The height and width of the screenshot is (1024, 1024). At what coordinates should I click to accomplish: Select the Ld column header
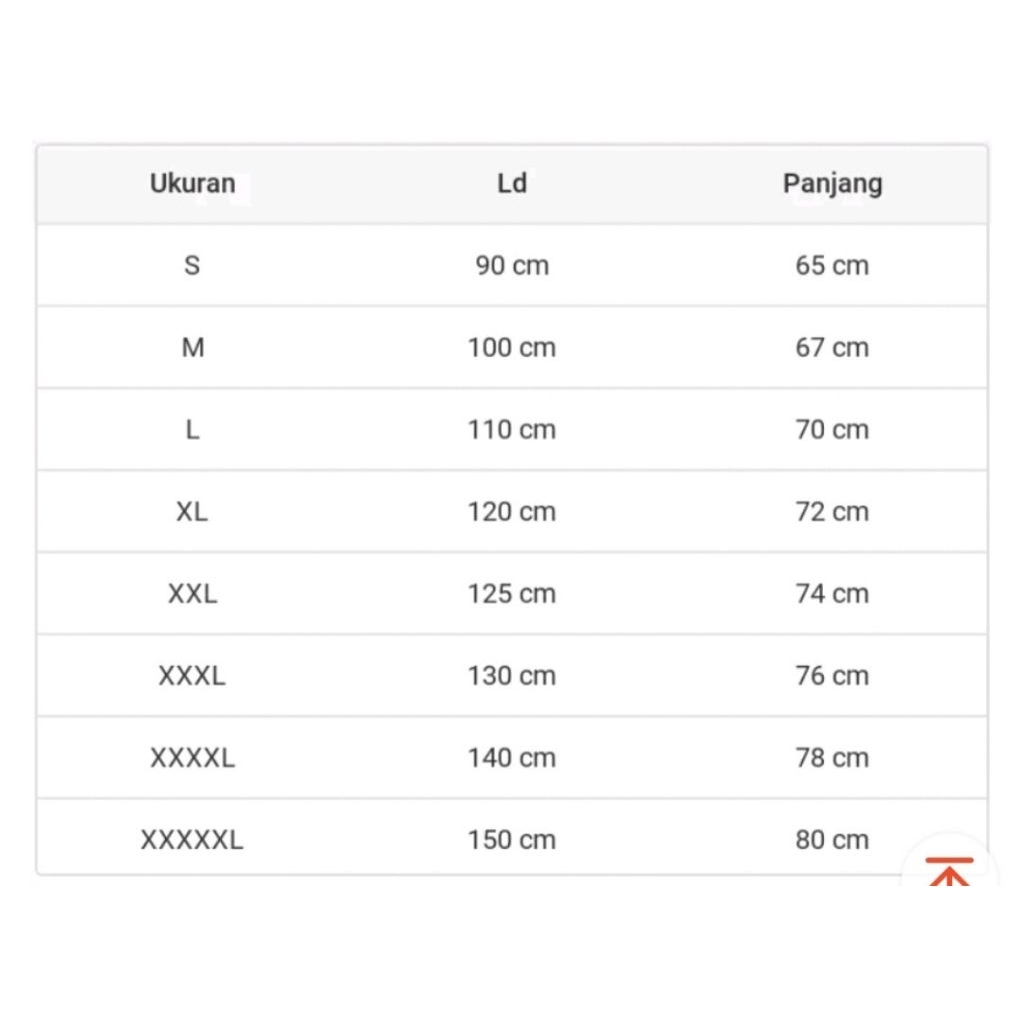click(x=512, y=184)
